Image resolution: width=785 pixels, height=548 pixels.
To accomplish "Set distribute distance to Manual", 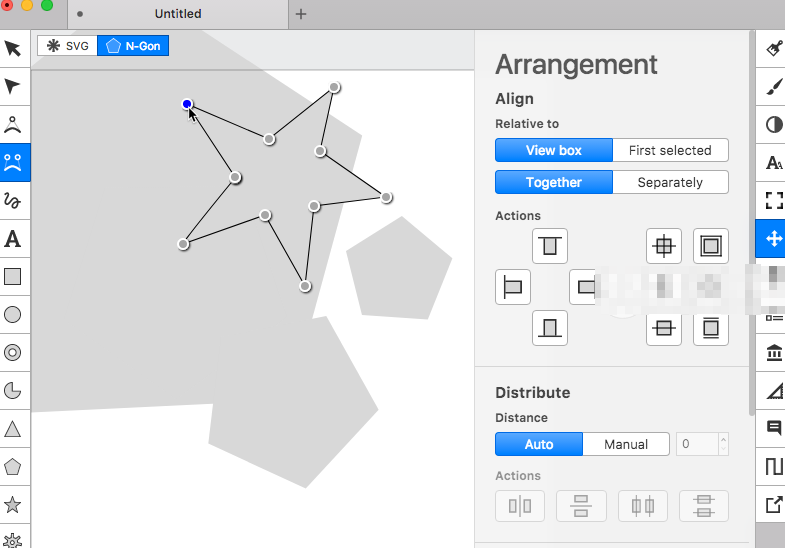I will 626,444.
